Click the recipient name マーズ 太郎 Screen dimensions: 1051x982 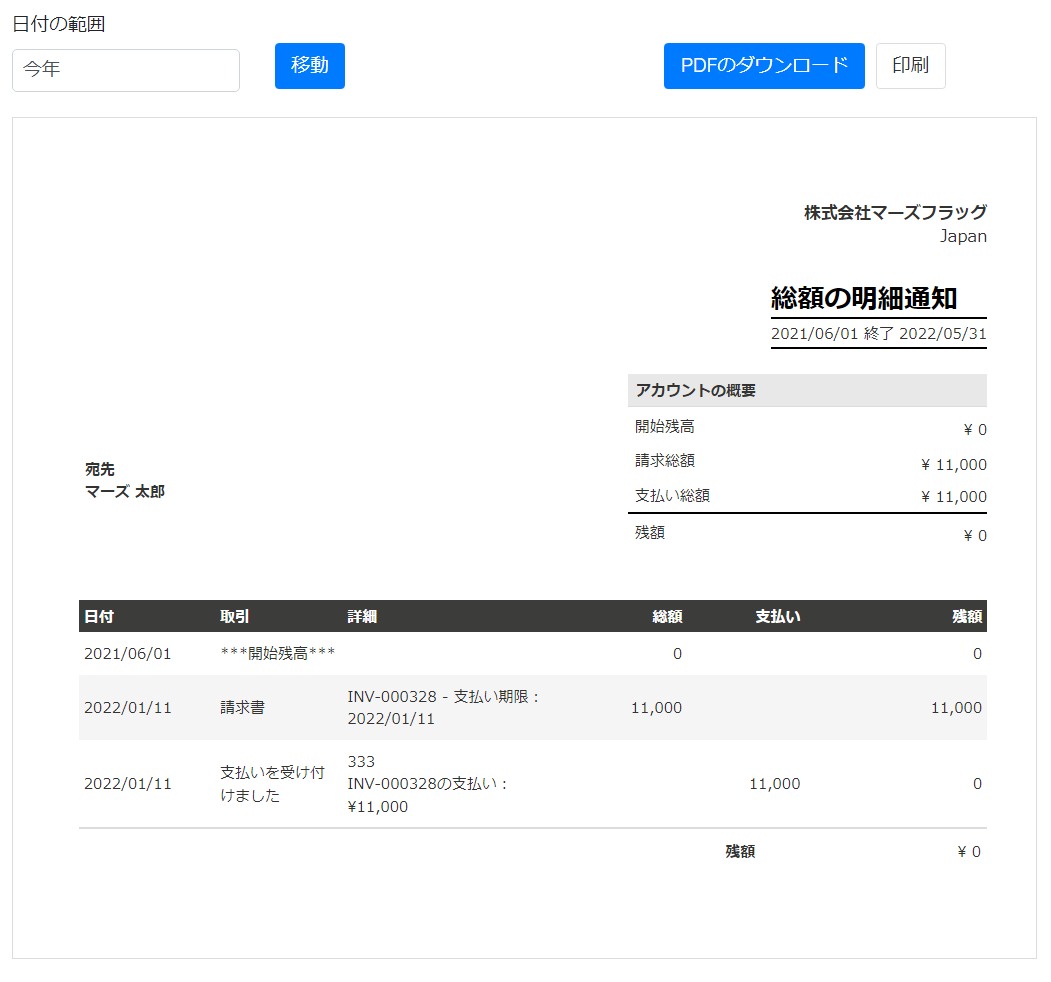(125, 491)
